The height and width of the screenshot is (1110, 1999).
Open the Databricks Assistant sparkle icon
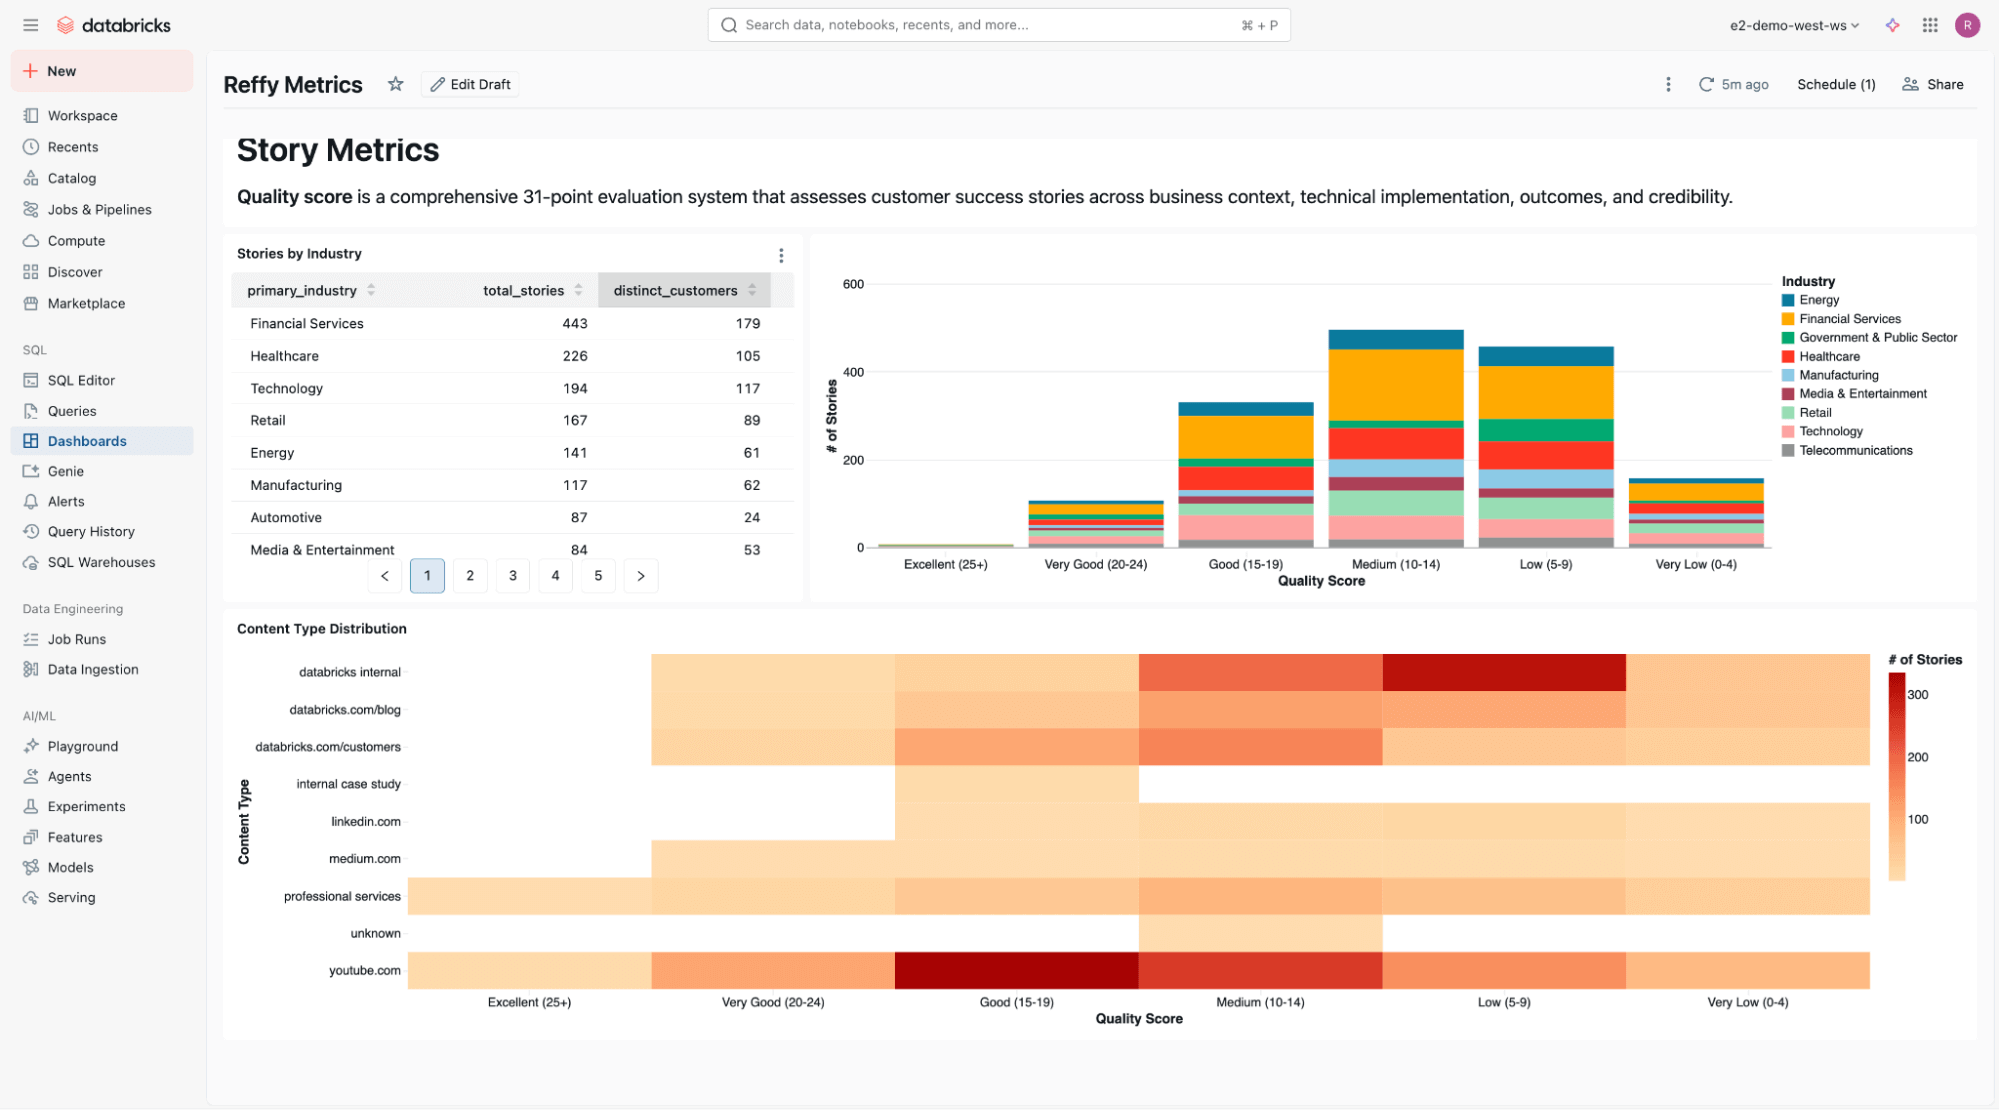coord(1892,26)
